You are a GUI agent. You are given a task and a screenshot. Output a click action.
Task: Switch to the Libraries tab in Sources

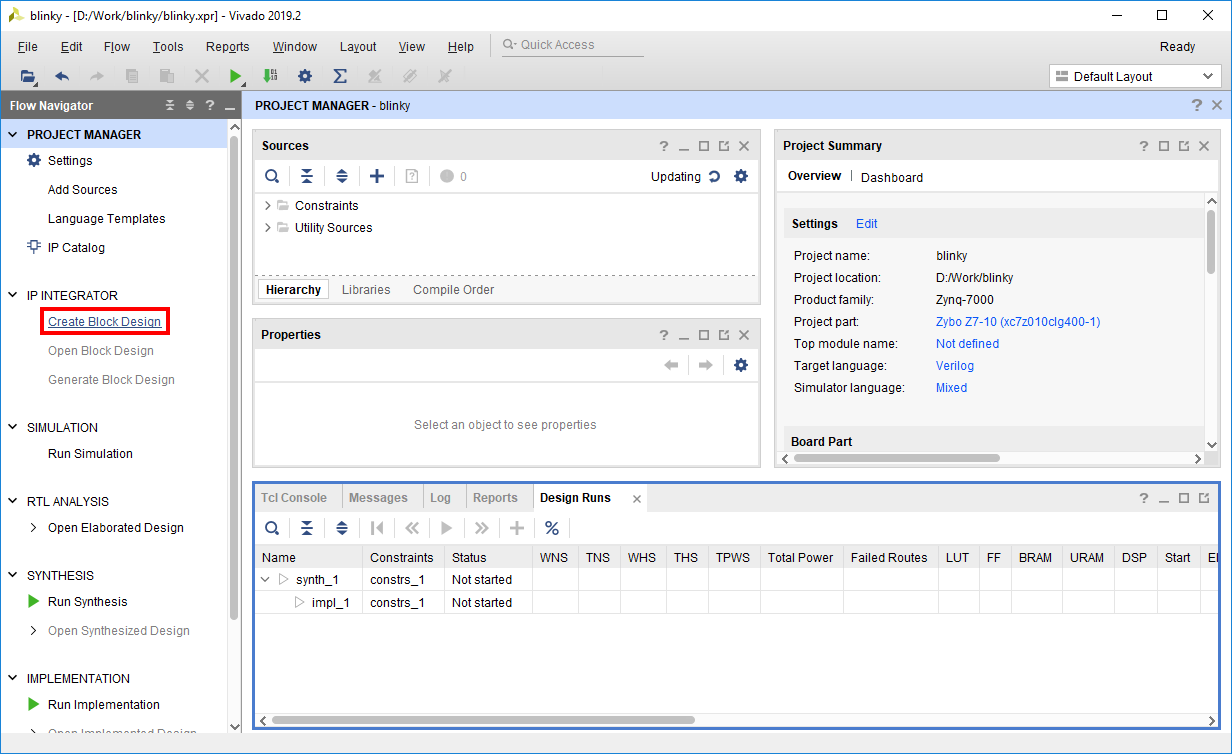pyautogui.click(x=366, y=290)
